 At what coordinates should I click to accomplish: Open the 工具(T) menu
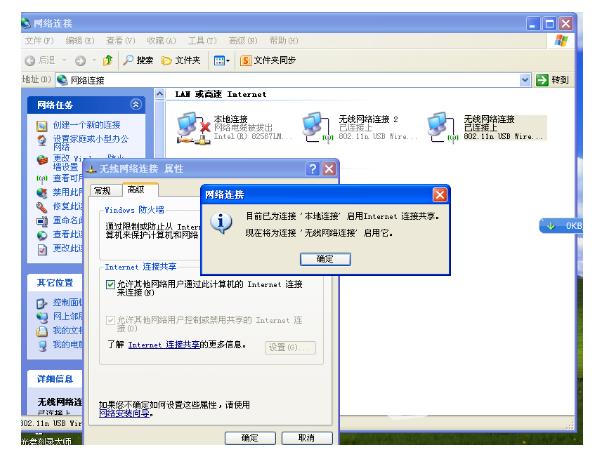coord(202,40)
